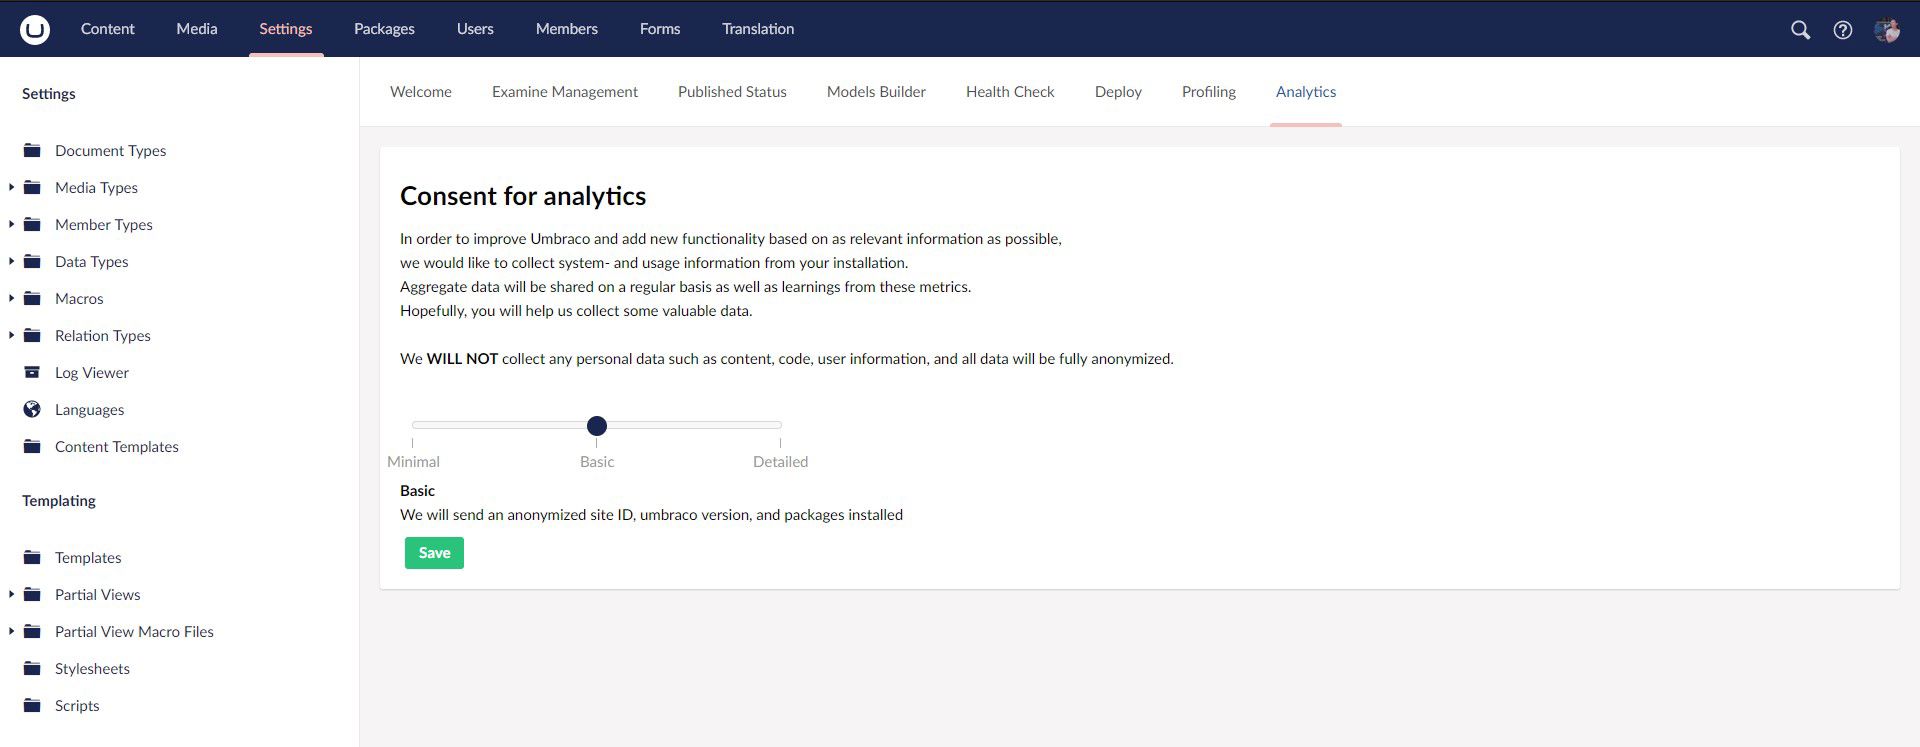Switch to the Profiling tab
Image resolution: width=1920 pixels, height=747 pixels.
tap(1209, 92)
